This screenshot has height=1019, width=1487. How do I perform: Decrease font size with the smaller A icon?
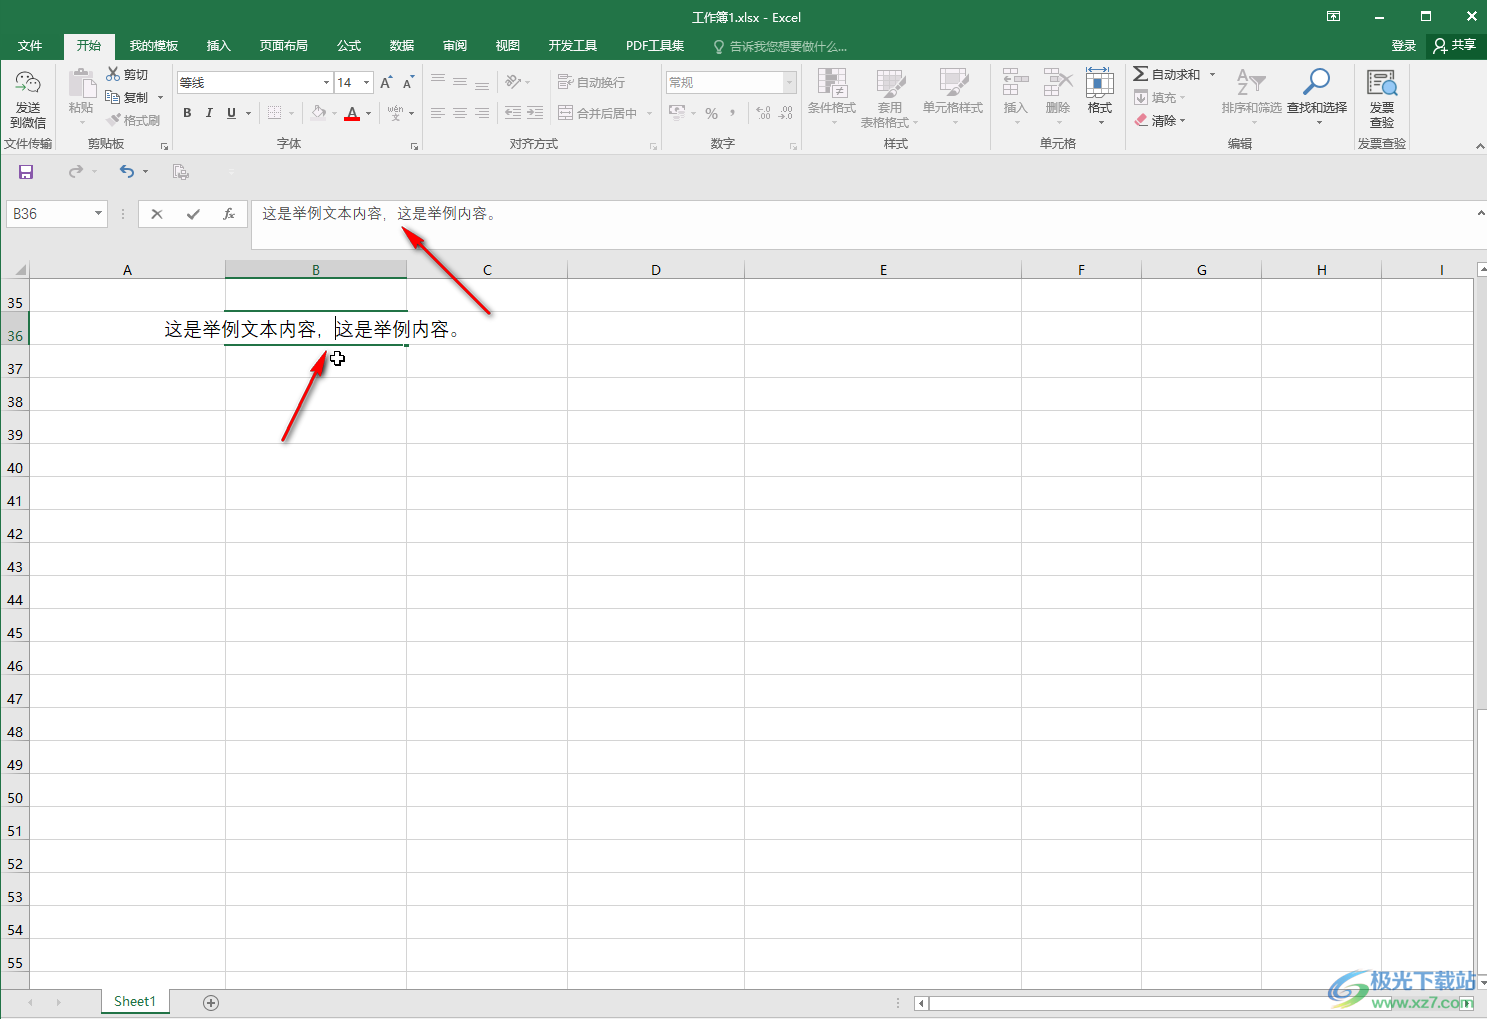tap(408, 83)
